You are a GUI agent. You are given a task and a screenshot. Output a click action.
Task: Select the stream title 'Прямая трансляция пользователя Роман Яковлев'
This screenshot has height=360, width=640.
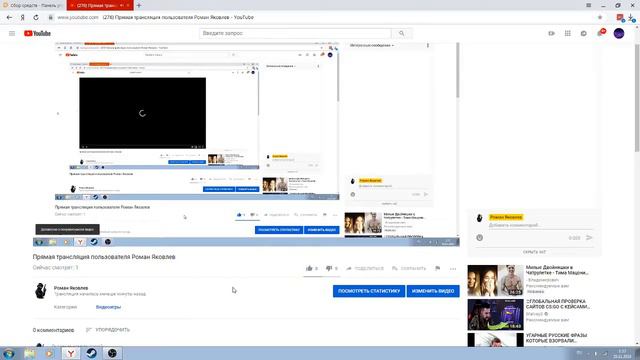coord(104,257)
